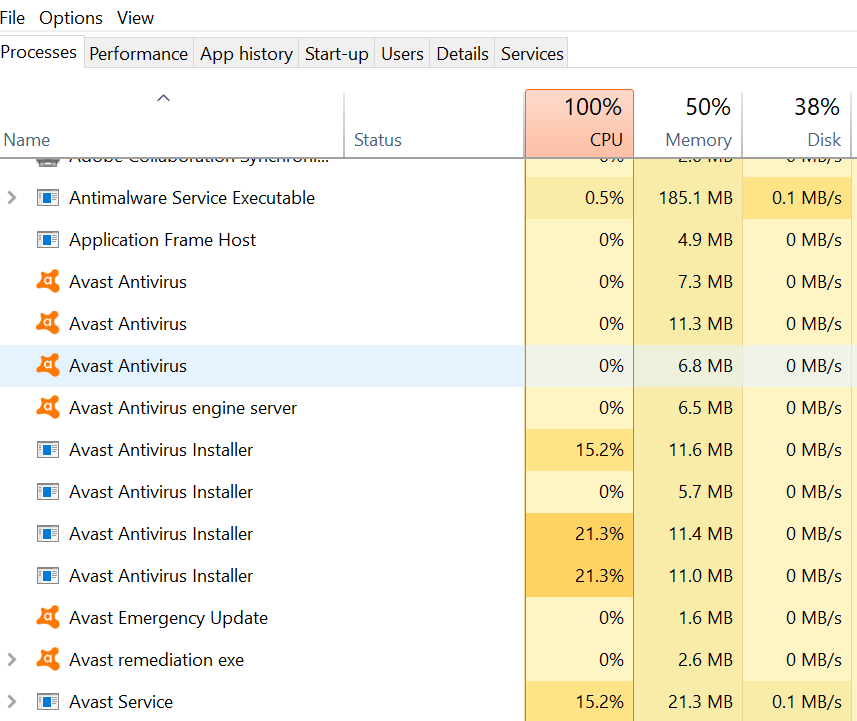Viewport: 857px width, 721px height.
Task: Click Avast icon of the 7.3 MB process
Action: (x=48, y=281)
